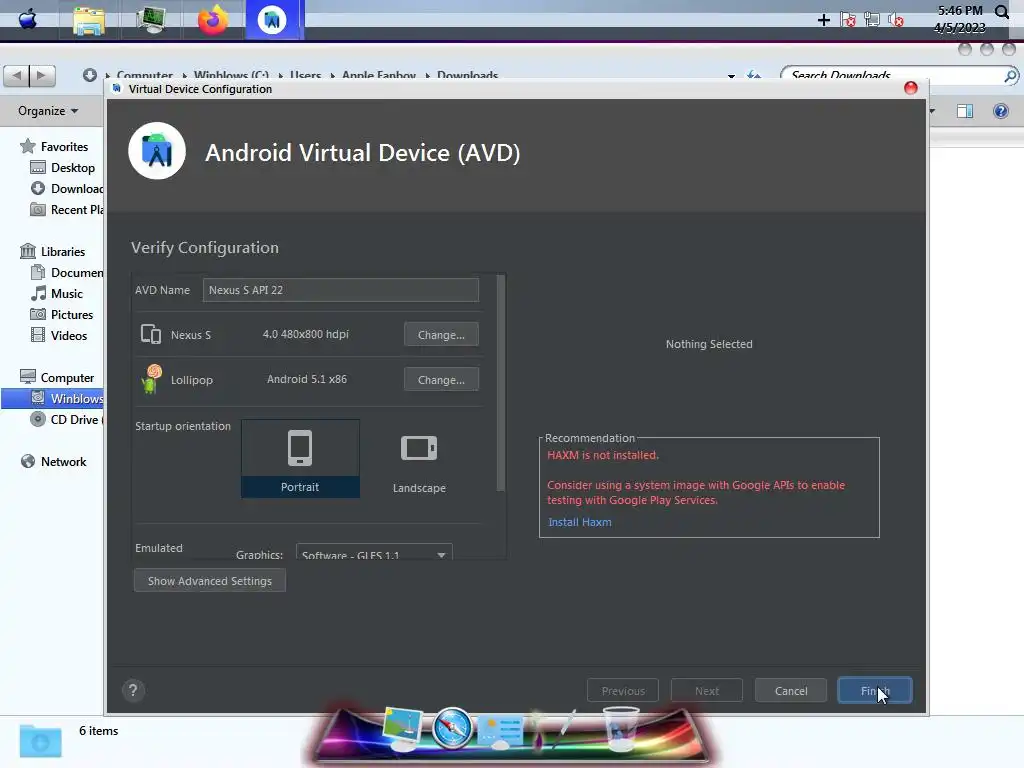
Task: Click the Apple logo in top bar
Action: point(27,20)
